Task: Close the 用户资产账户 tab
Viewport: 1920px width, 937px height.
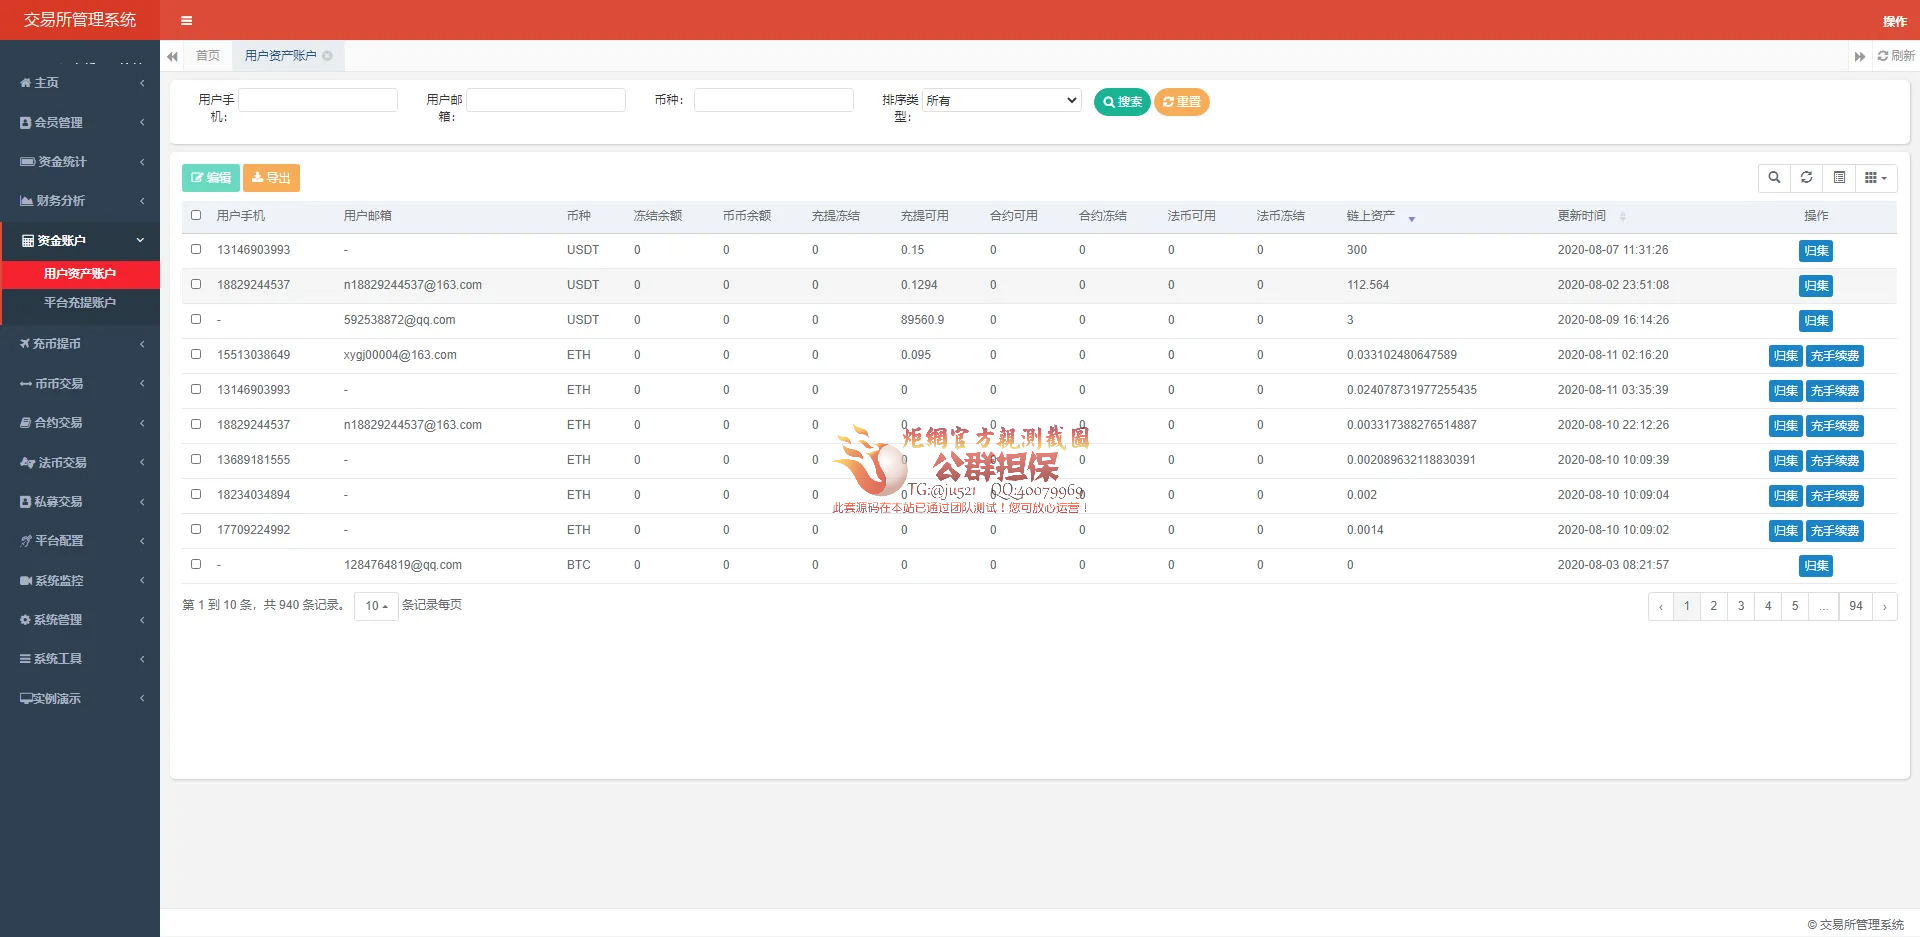Action: [328, 56]
